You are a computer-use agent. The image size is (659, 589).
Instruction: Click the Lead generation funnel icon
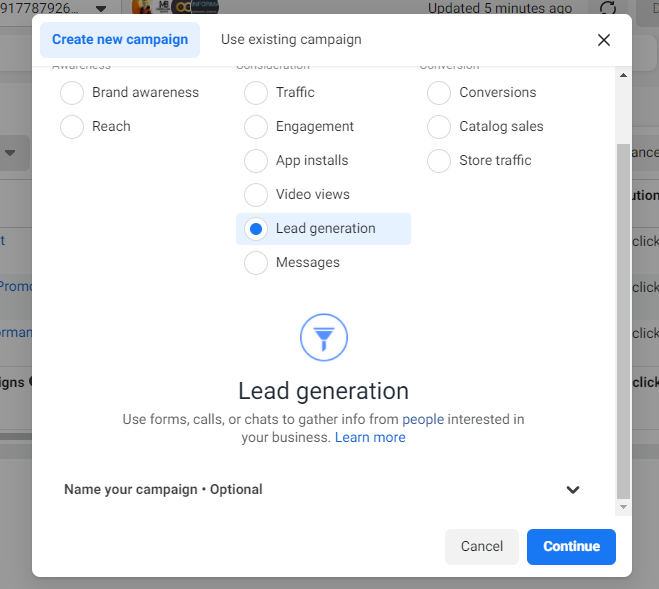[x=324, y=337]
